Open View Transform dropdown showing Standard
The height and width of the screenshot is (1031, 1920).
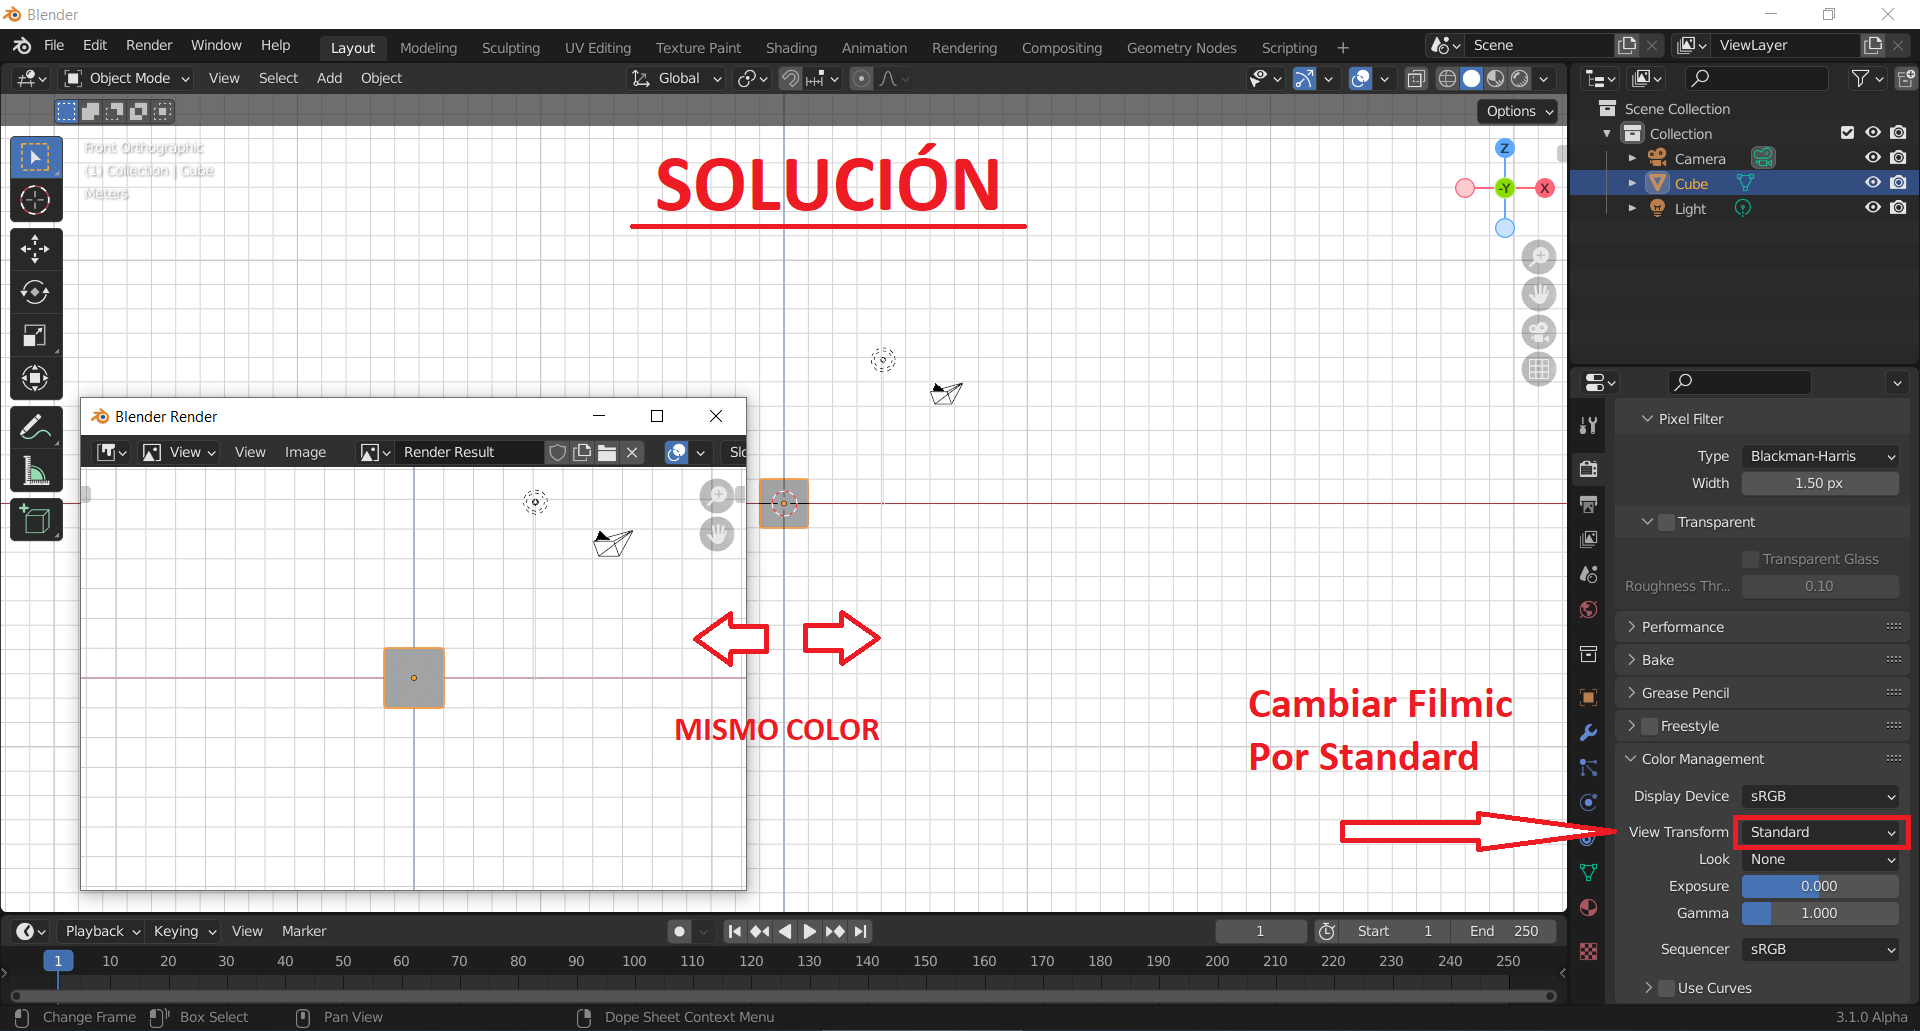click(x=1820, y=832)
